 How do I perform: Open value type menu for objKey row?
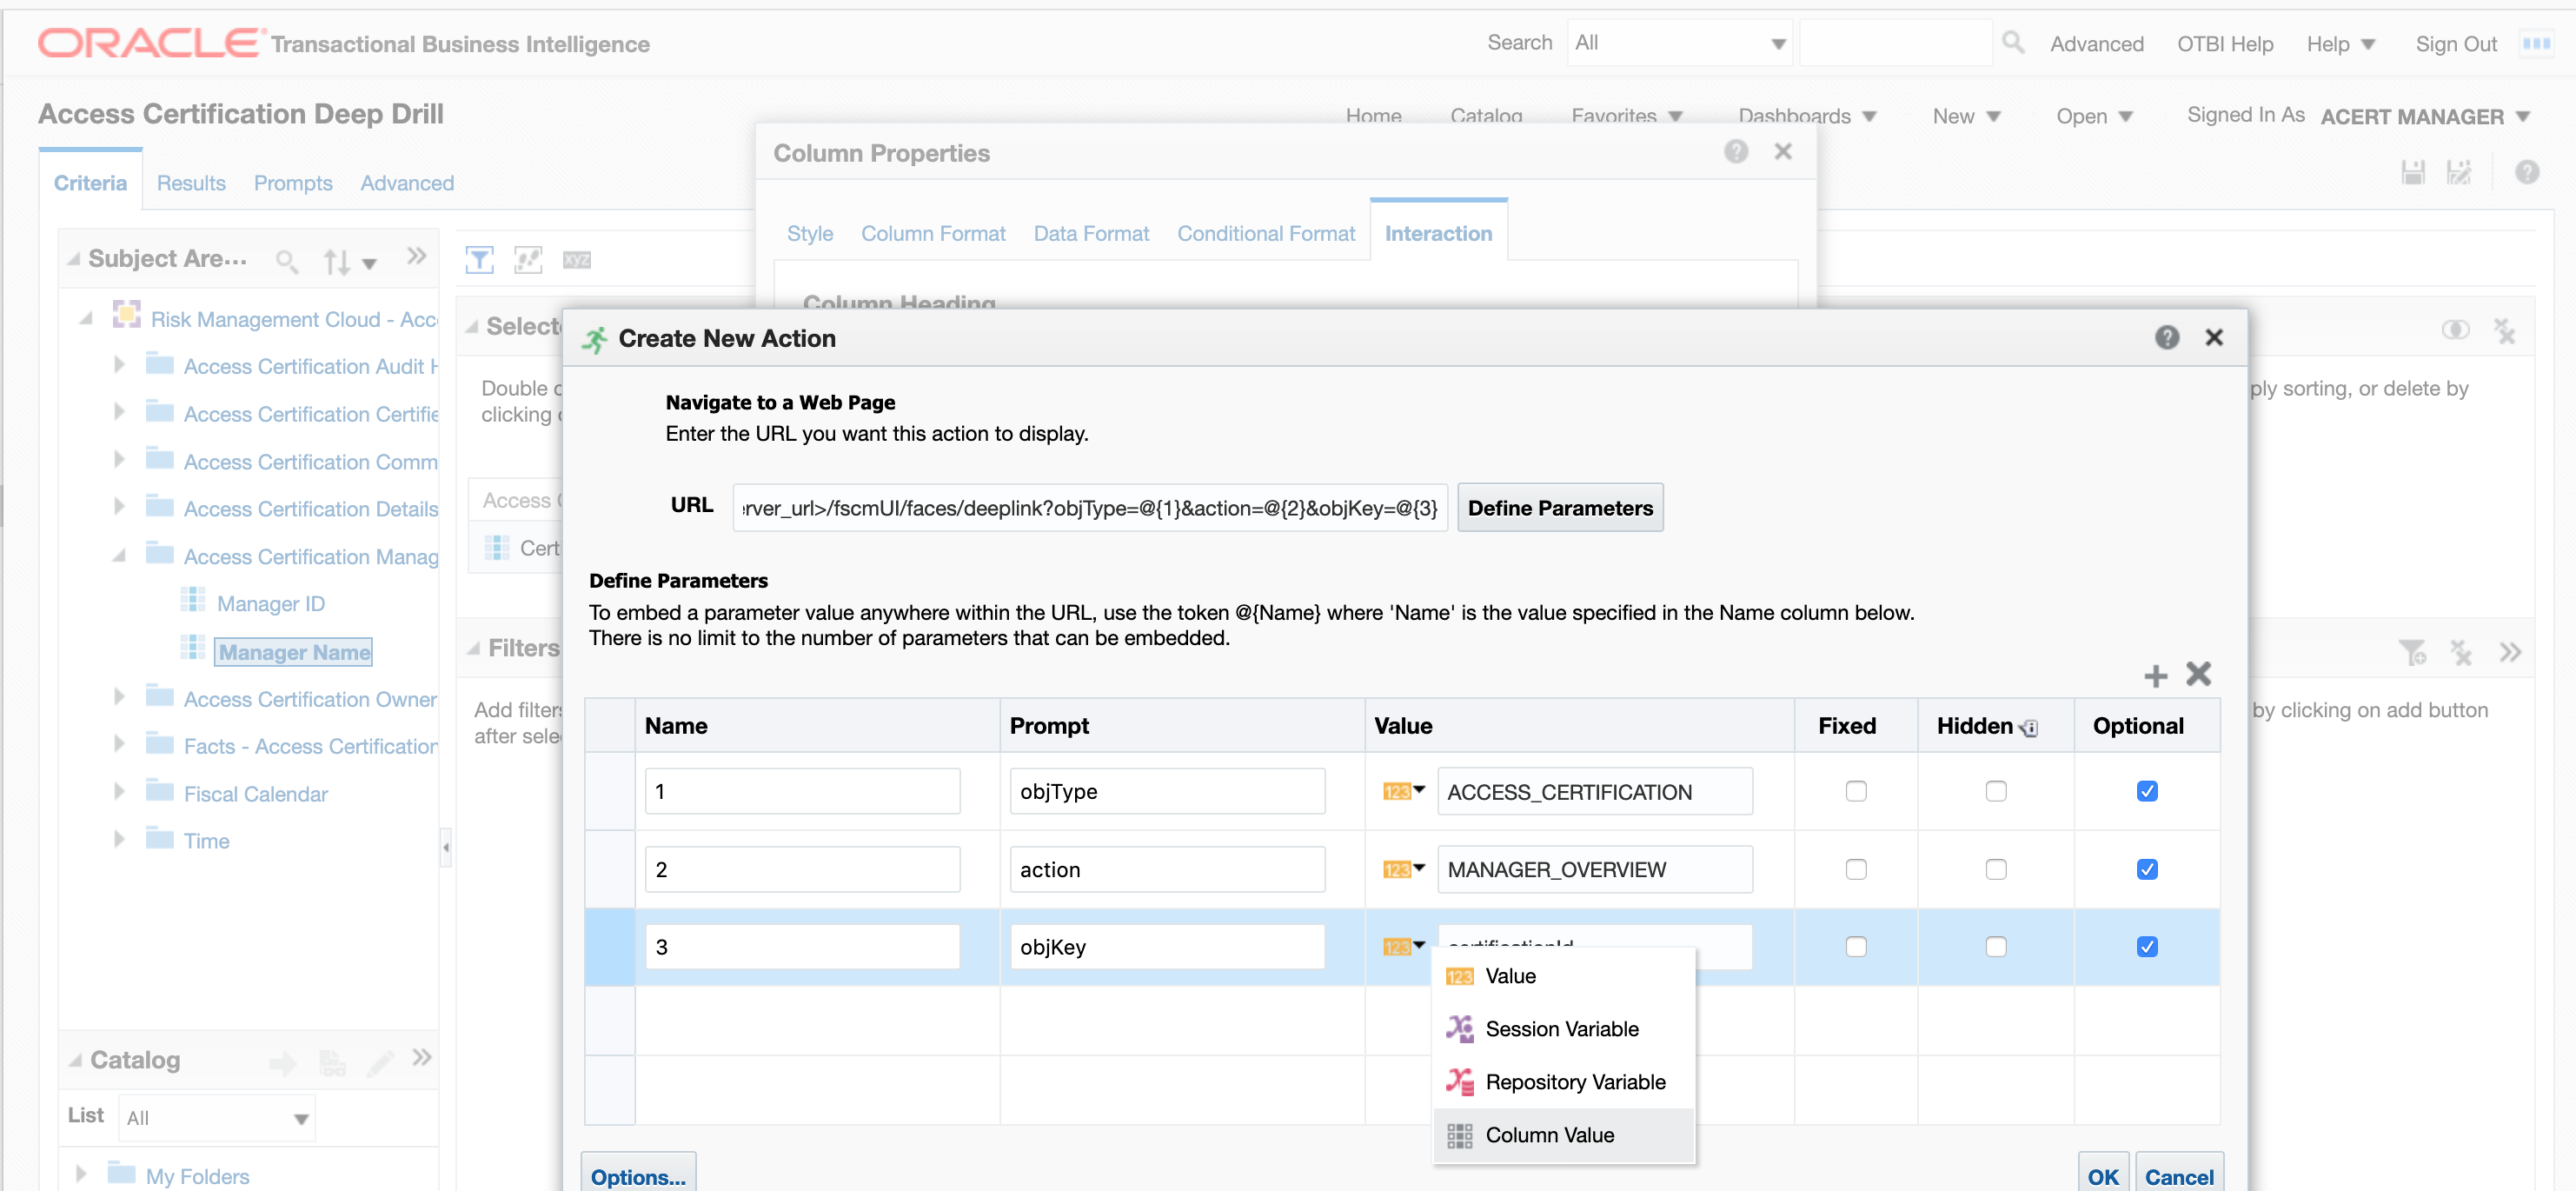pos(1403,946)
